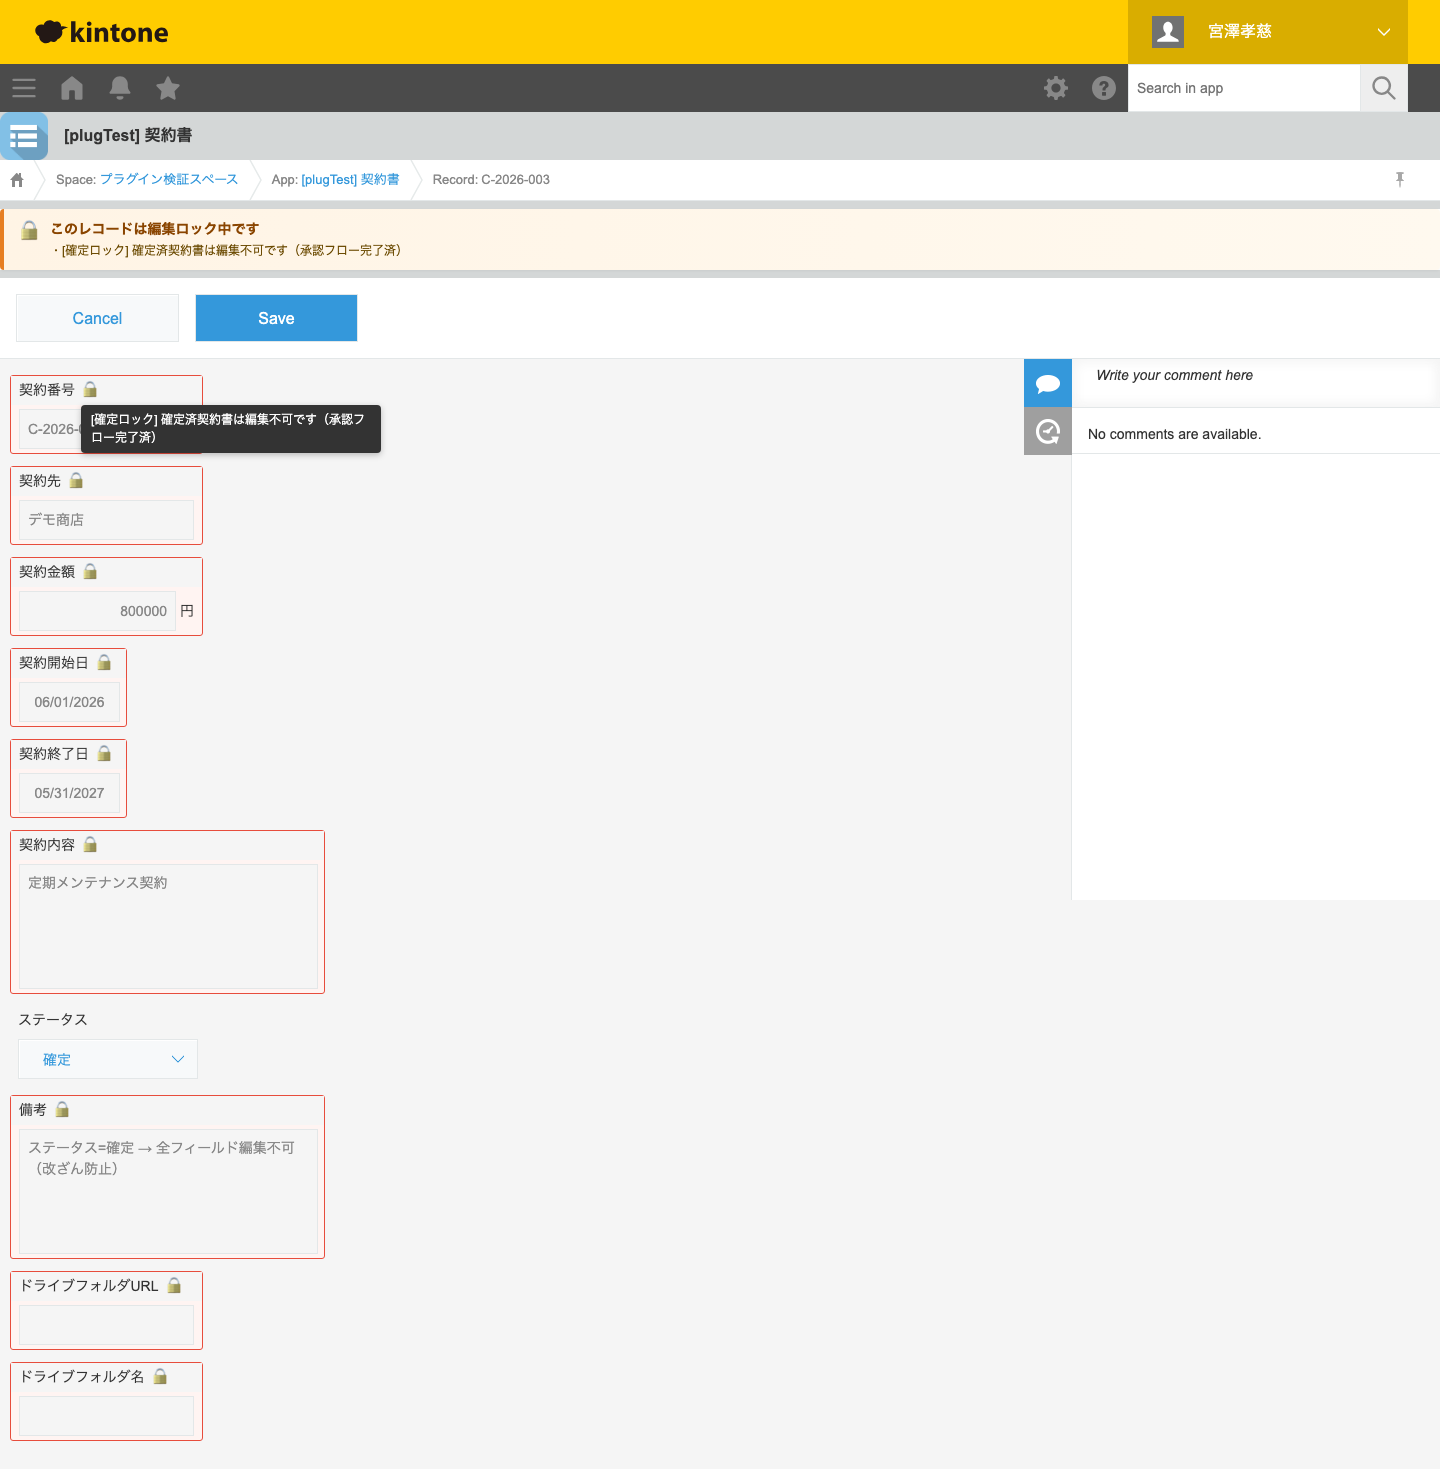Open the [plugTest] 契約書 app breadcrumb link

[350, 179]
